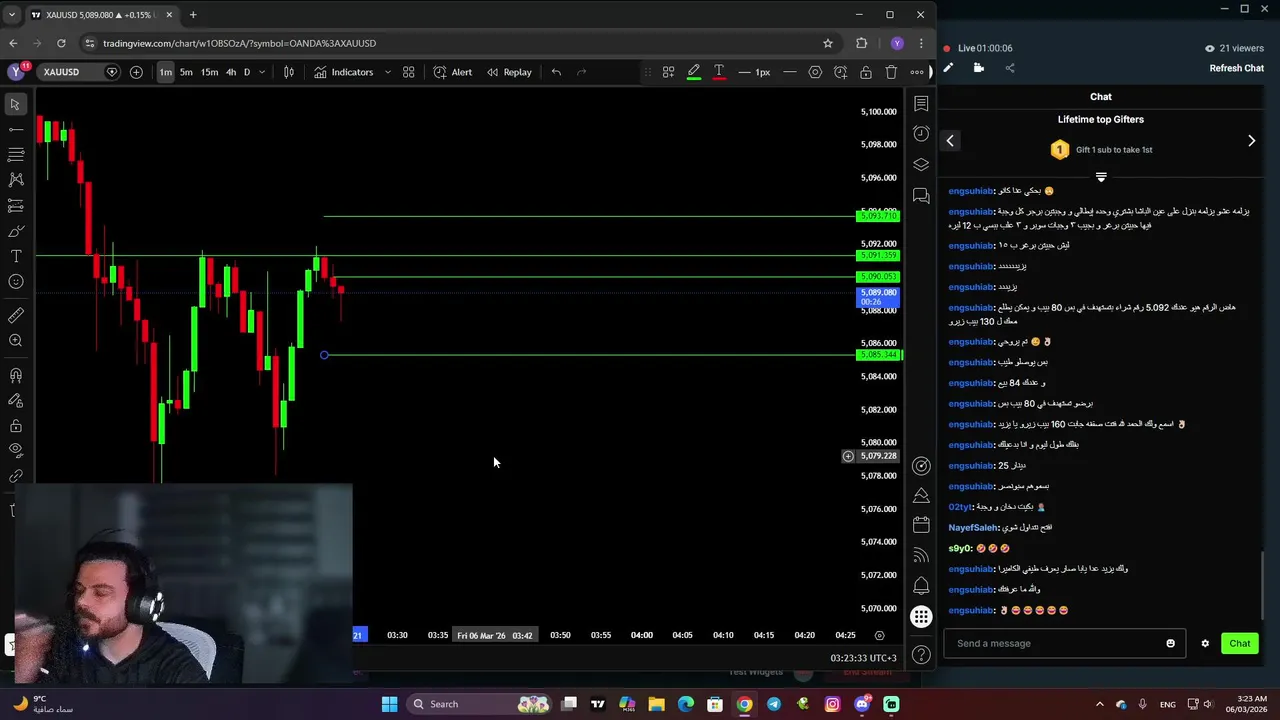
Task: Switch chart to the 4h interval
Action: pos(231,72)
